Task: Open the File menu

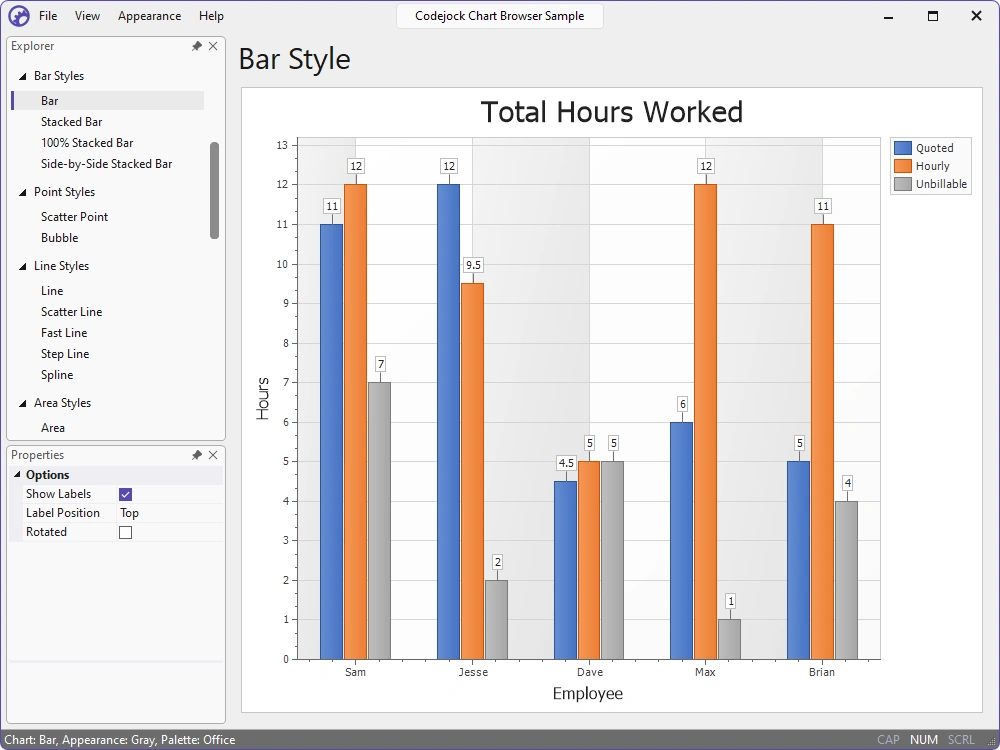Action: (48, 16)
